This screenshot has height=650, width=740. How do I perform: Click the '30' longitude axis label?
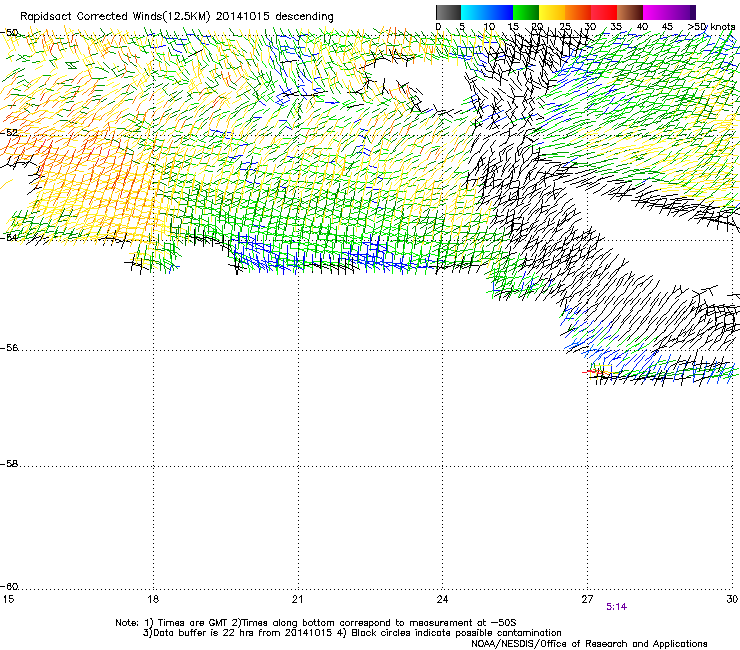click(x=732, y=599)
